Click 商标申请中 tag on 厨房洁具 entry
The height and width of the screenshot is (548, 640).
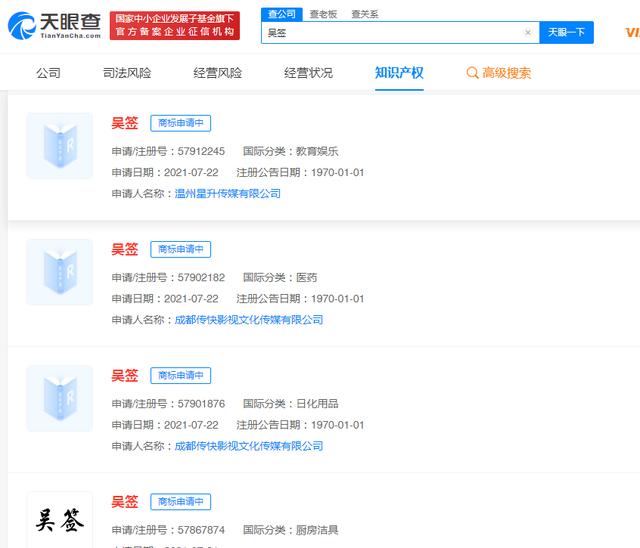(180, 502)
